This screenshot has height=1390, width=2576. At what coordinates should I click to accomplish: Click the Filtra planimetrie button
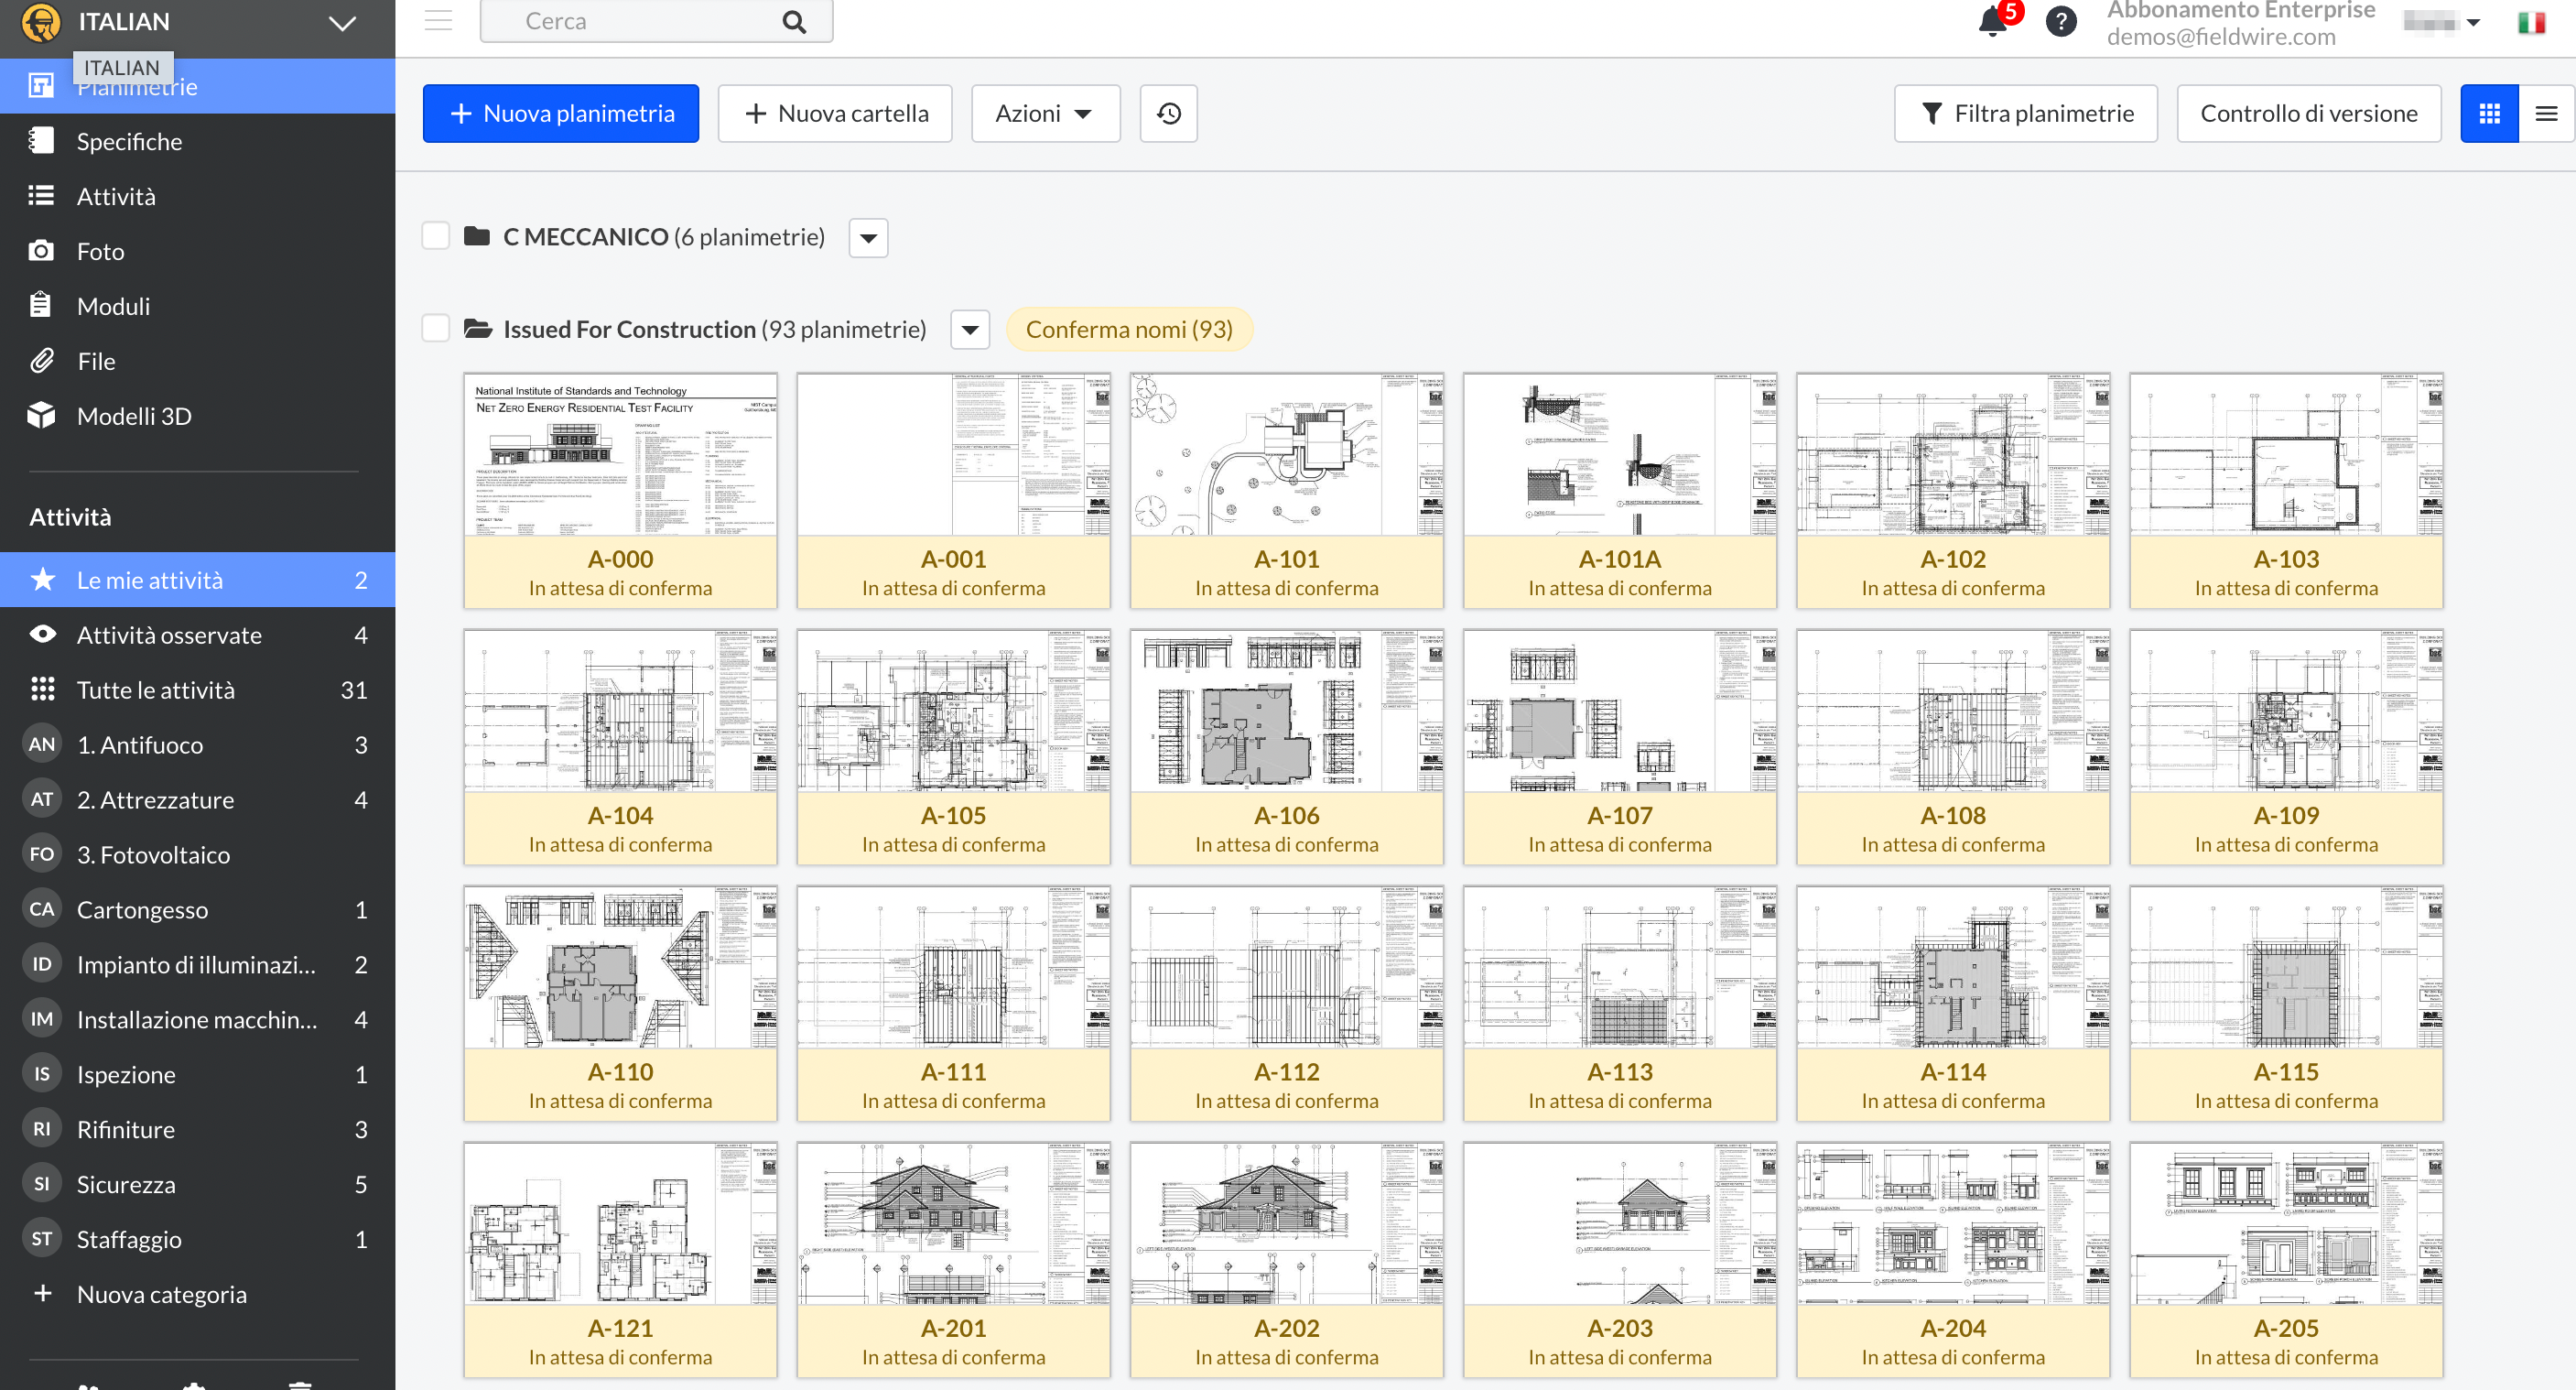coord(2025,114)
